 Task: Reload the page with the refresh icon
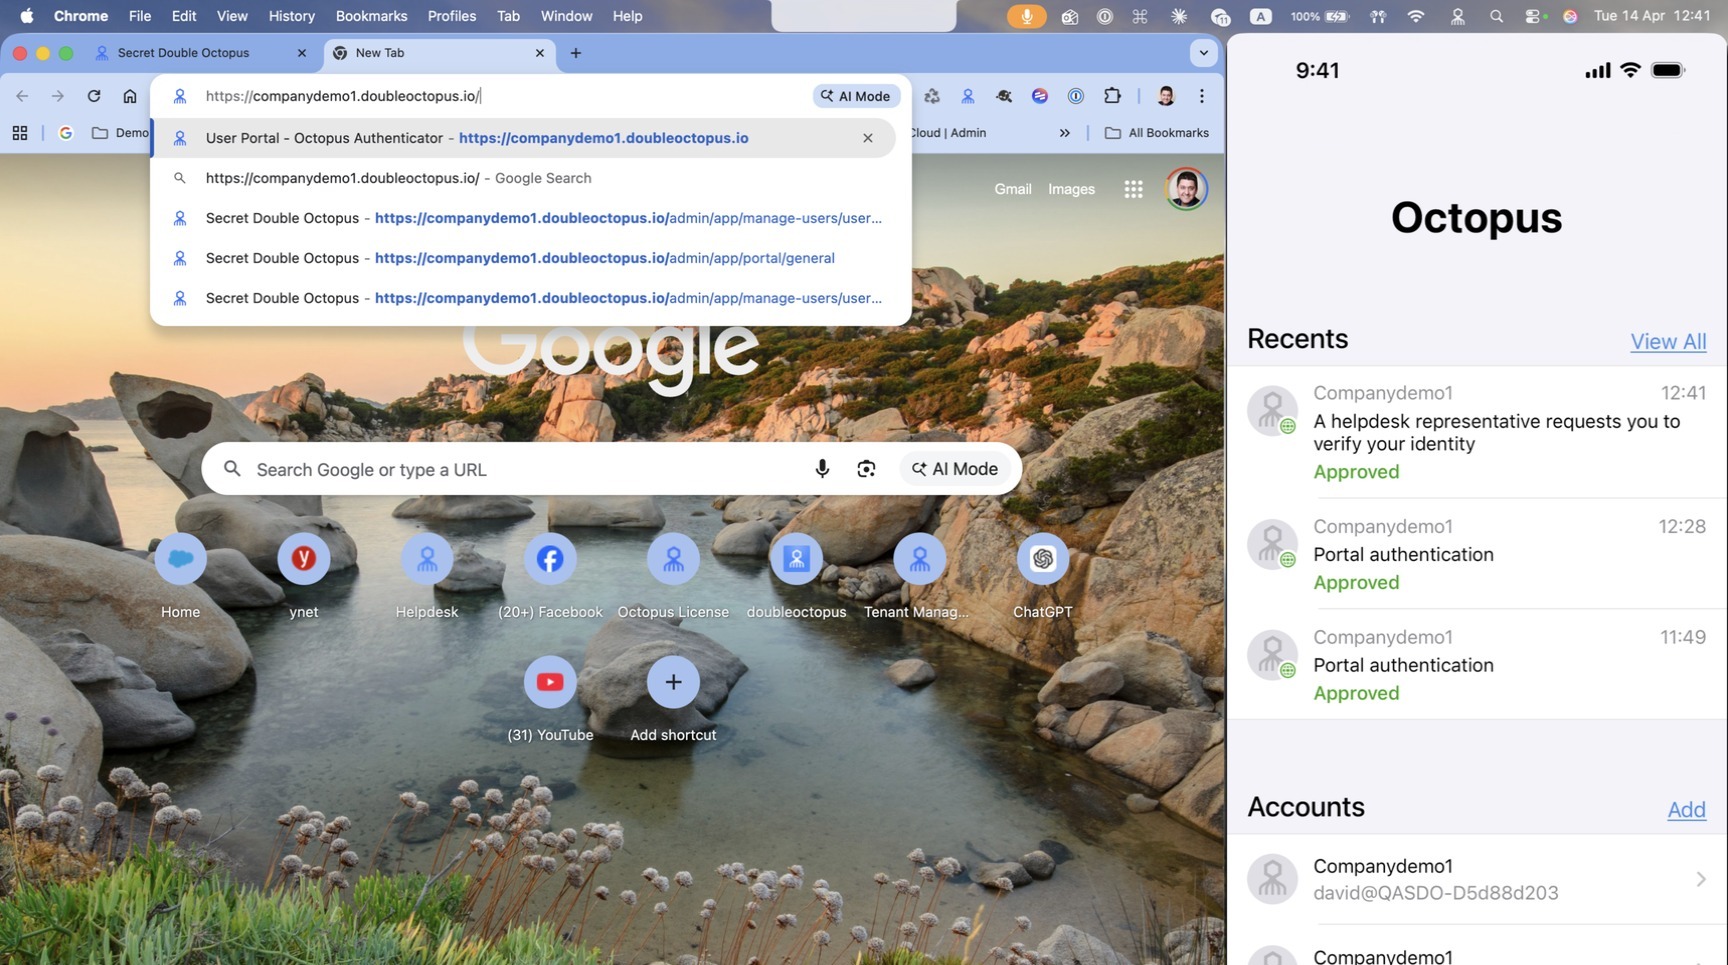(94, 96)
